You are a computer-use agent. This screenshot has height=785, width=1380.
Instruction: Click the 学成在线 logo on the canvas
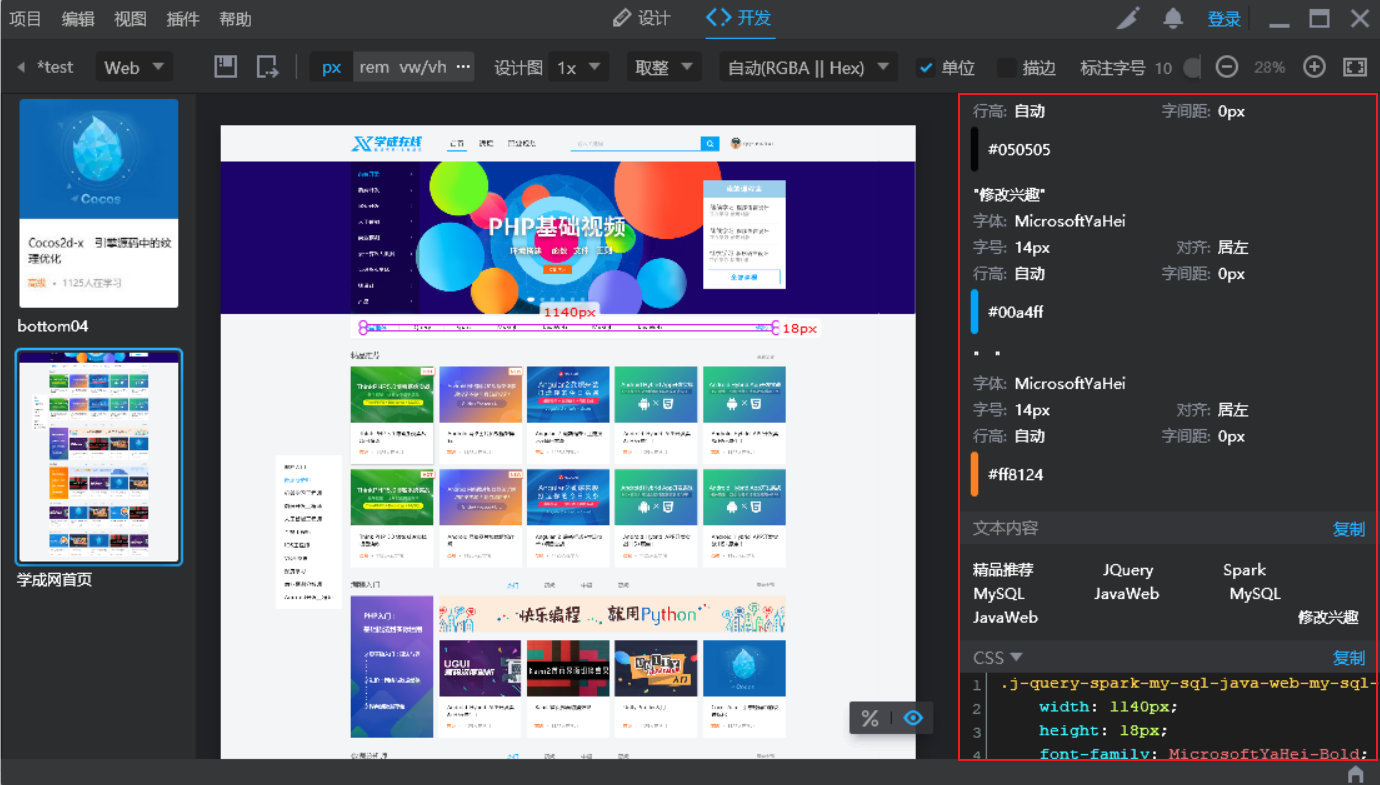click(x=387, y=144)
